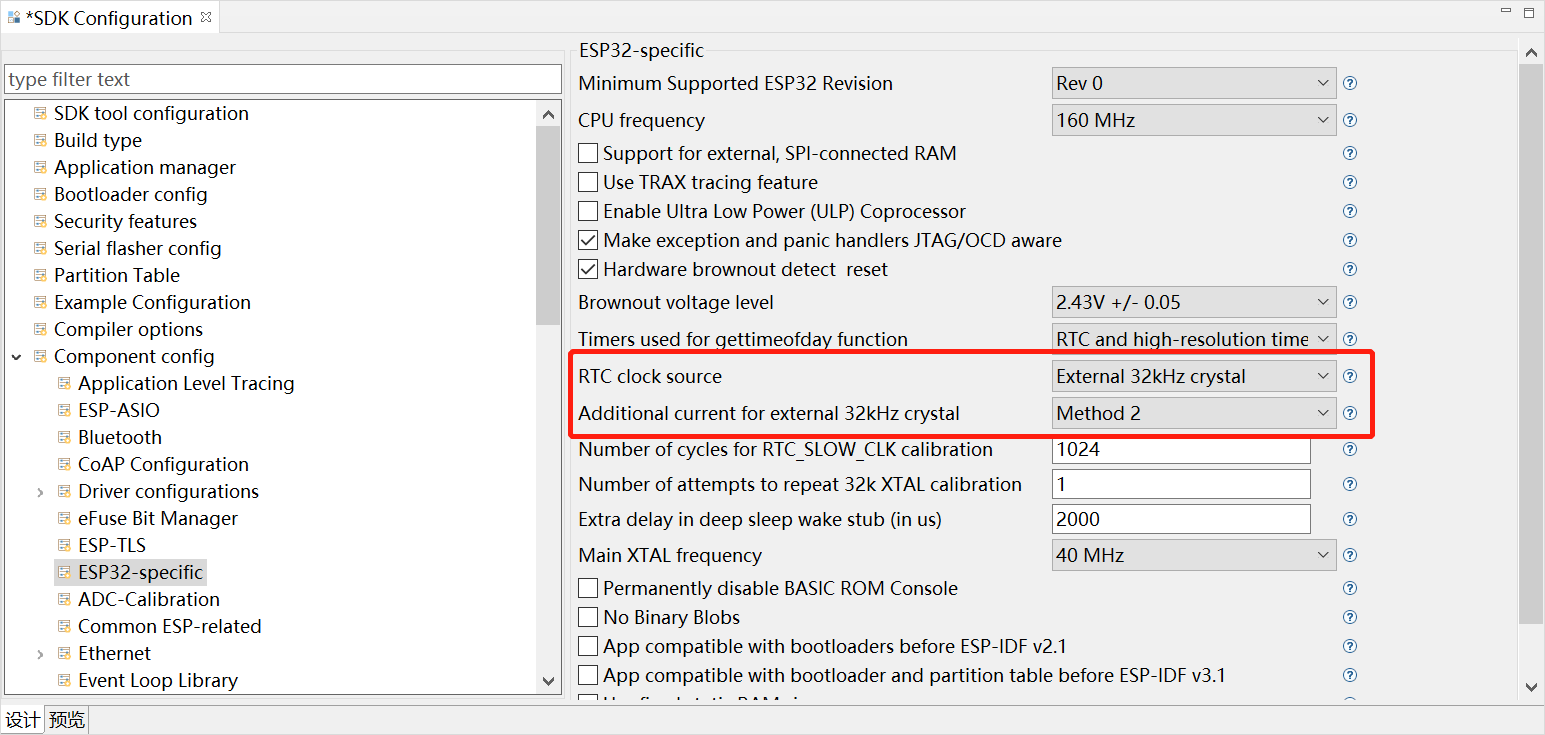Click help icon for ULP Coprocessor option
This screenshot has height=735, width=1545.
1350,211
